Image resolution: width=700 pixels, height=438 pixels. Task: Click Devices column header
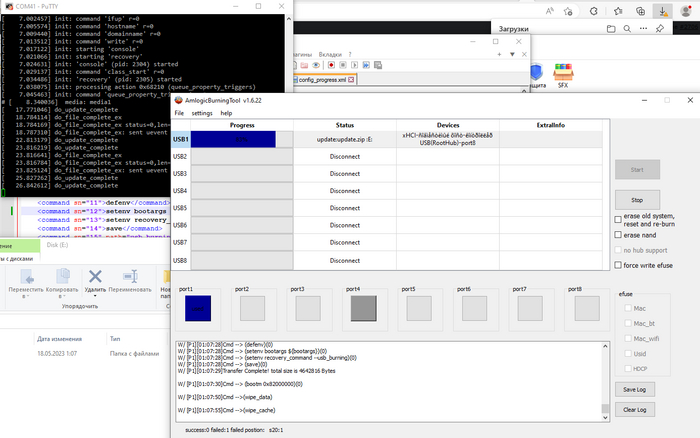448,125
